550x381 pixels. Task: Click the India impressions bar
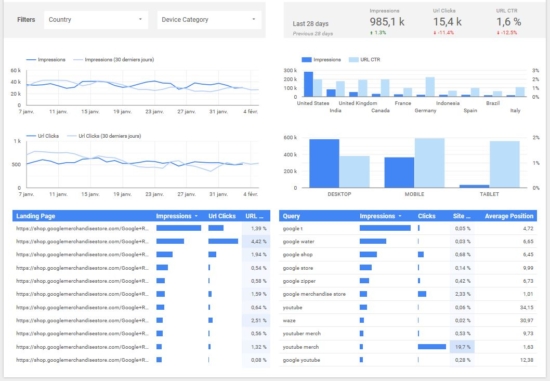(x=331, y=93)
